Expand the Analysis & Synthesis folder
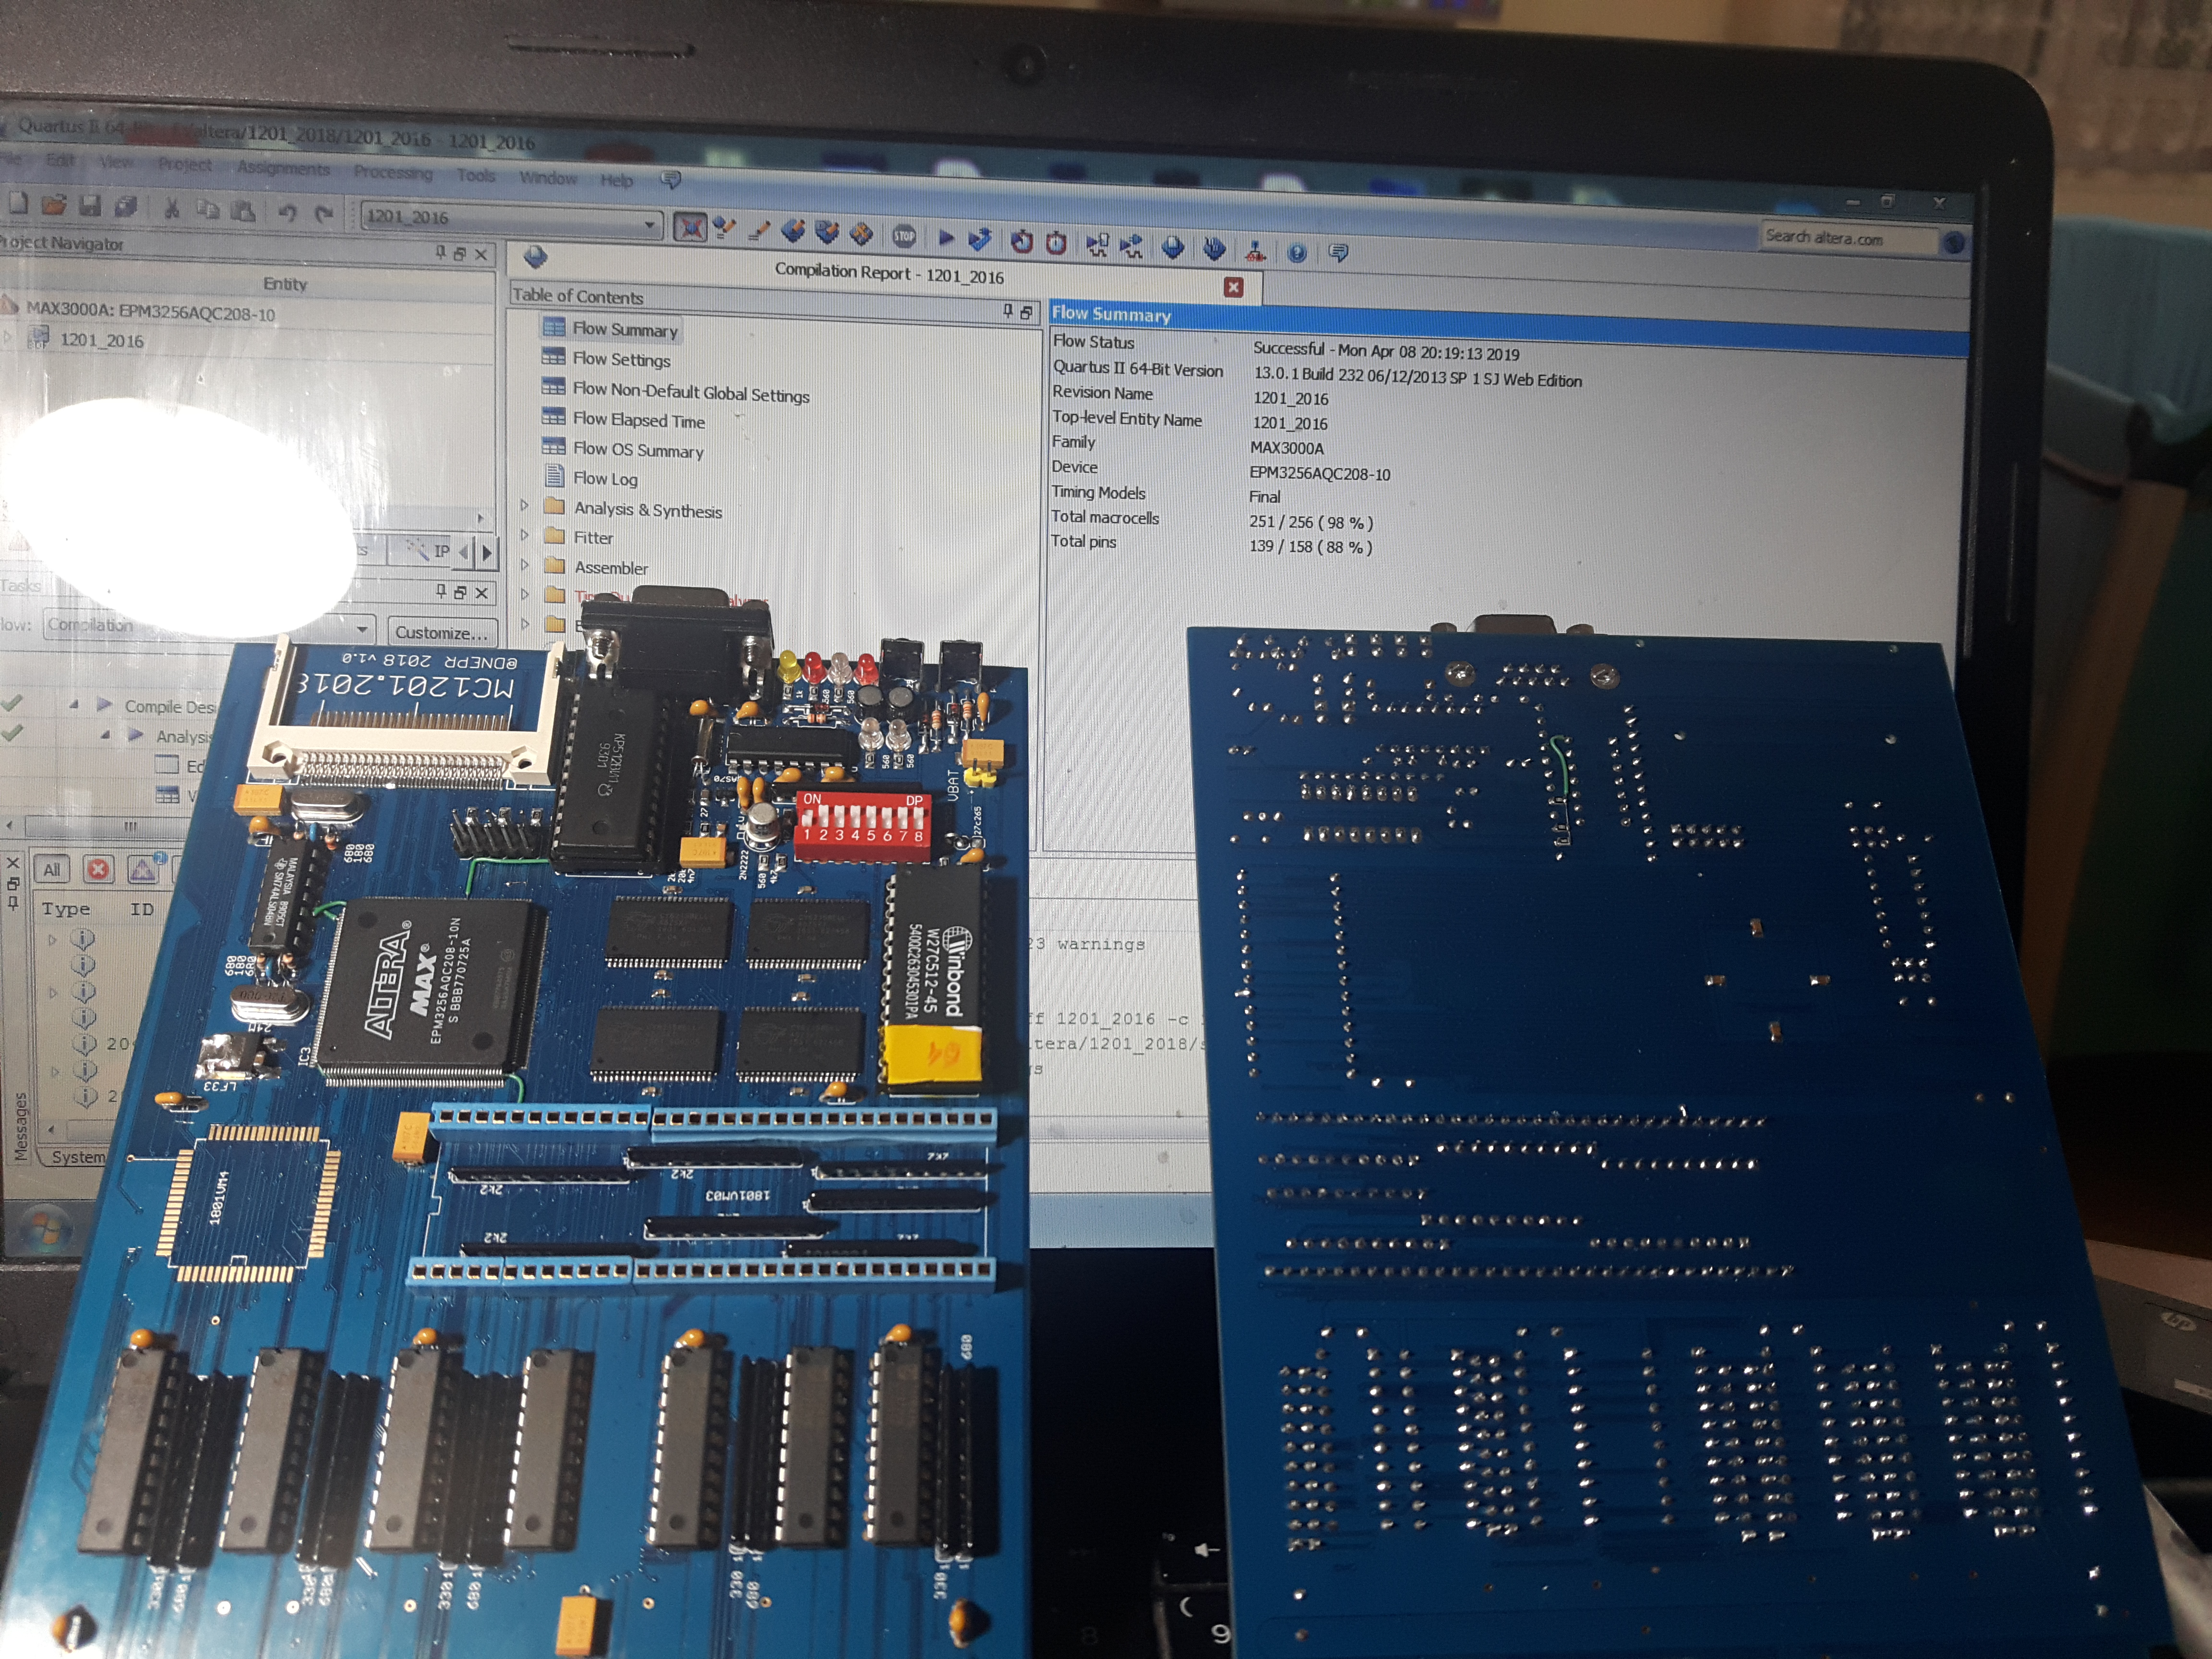 pyautogui.click(x=524, y=506)
